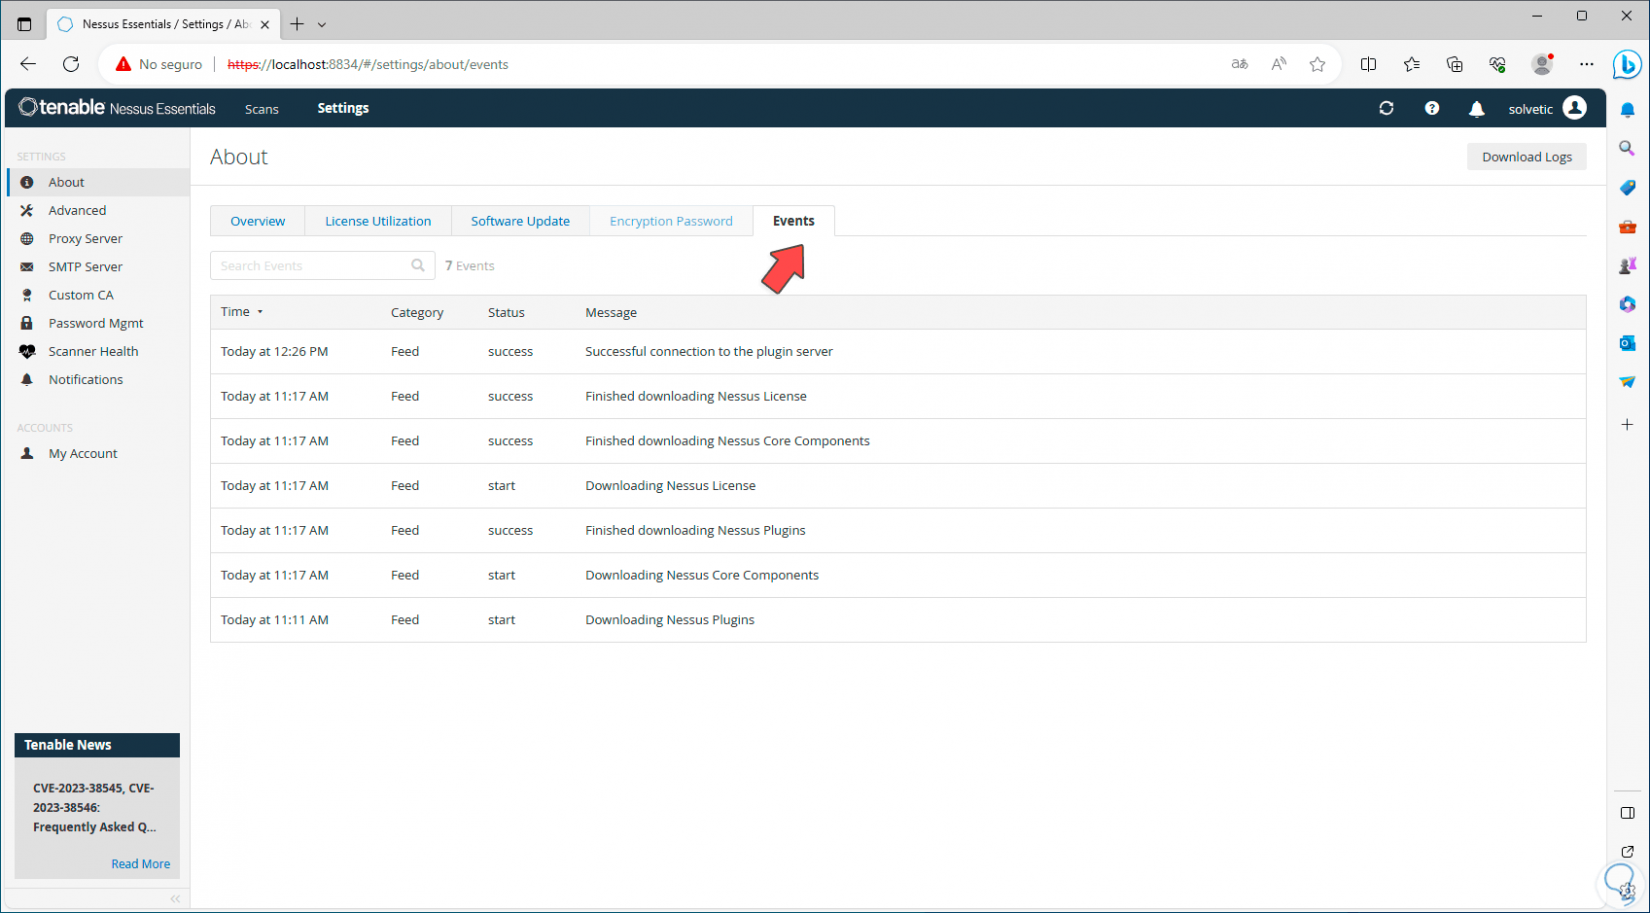Image resolution: width=1650 pixels, height=913 pixels.
Task: Open the browser profile icon
Action: point(1542,64)
